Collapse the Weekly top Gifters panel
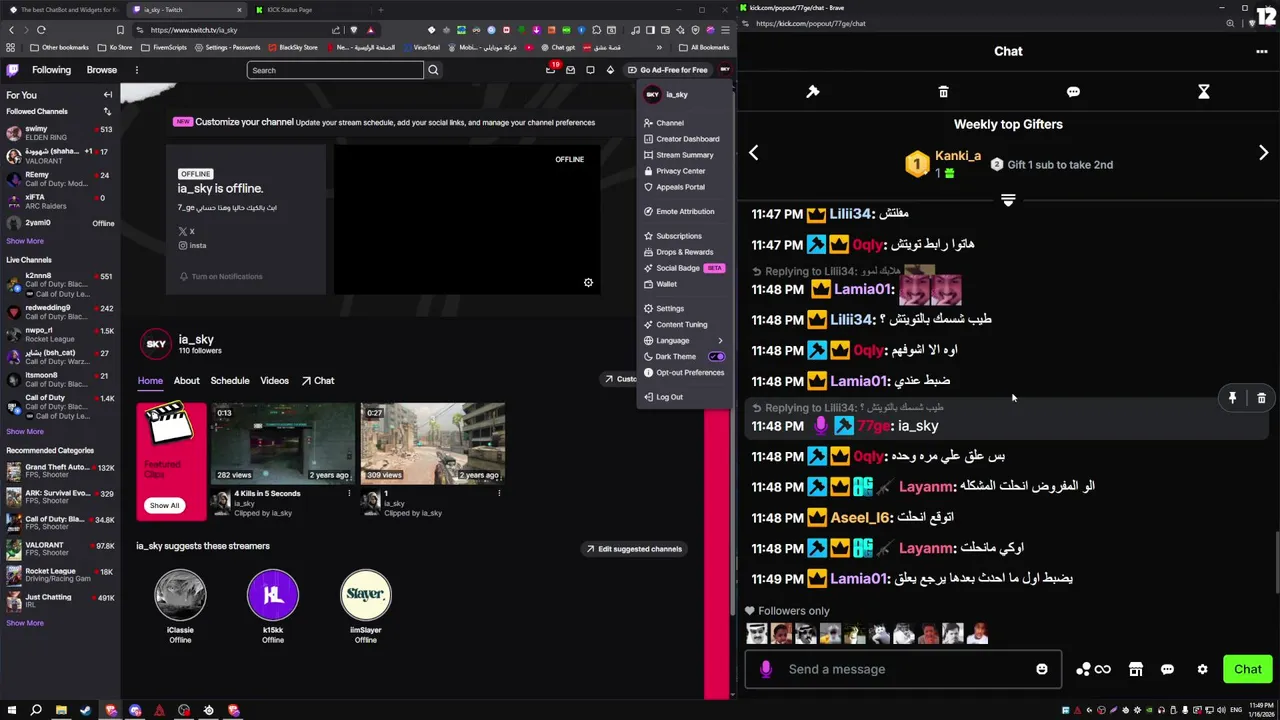This screenshot has height=720, width=1280. click(x=1008, y=200)
